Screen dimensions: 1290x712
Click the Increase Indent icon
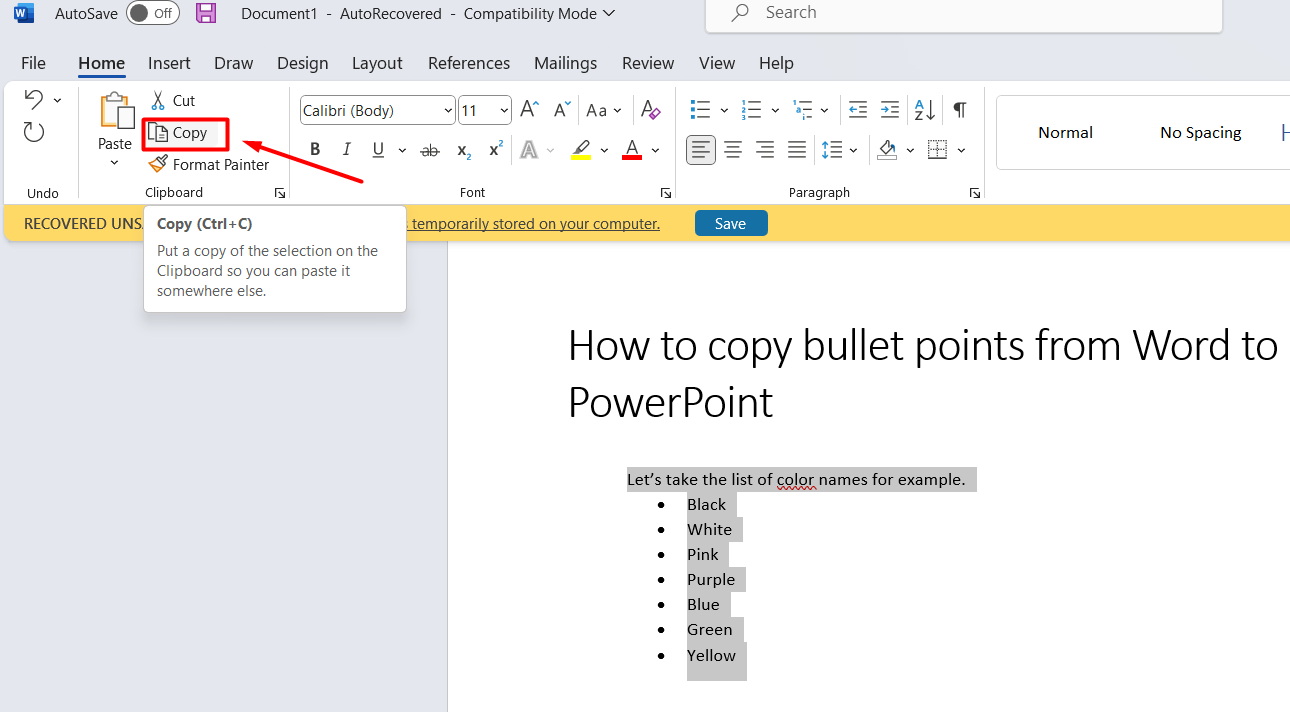pos(890,110)
